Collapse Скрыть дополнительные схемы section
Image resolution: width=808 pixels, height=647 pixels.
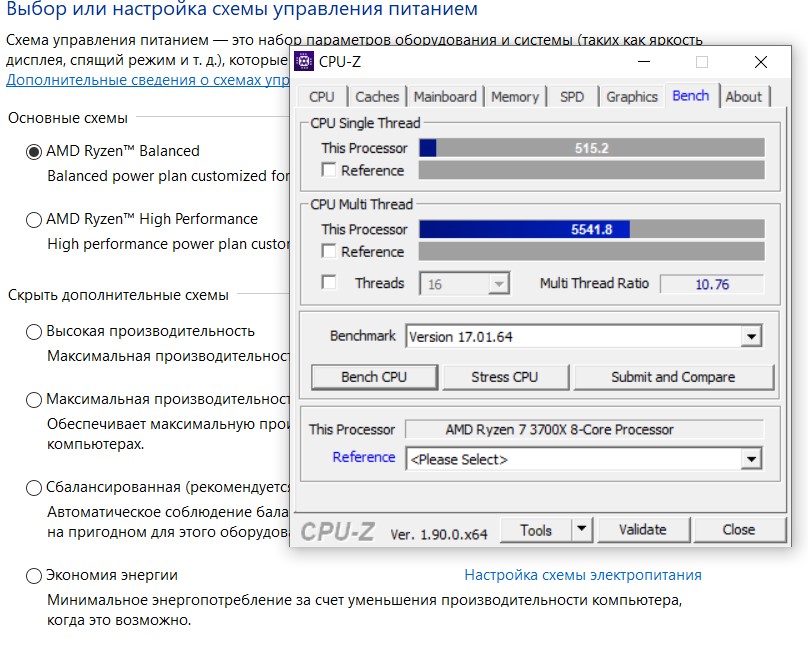[x=118, y=295]
